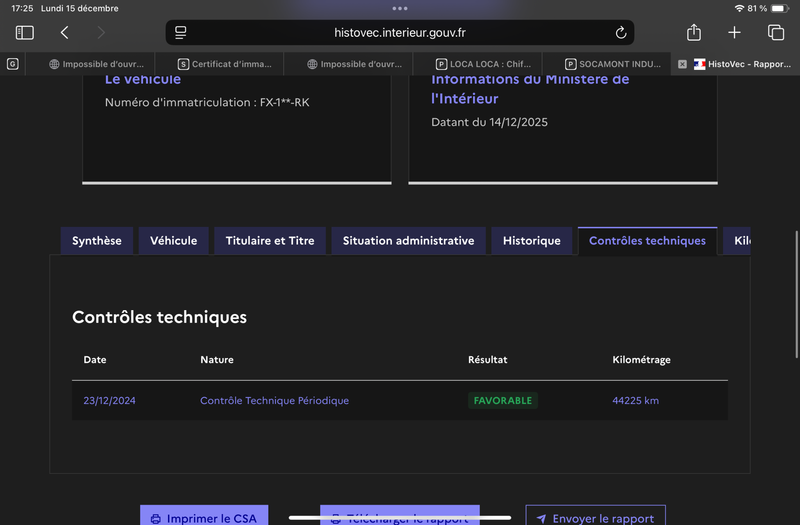
Task: Open the Véhicule tab
Action: (174, 241)
